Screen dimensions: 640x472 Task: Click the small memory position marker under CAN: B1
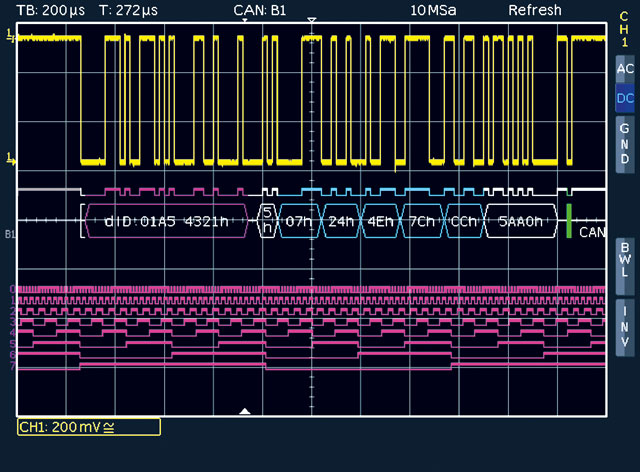(245, 20)
